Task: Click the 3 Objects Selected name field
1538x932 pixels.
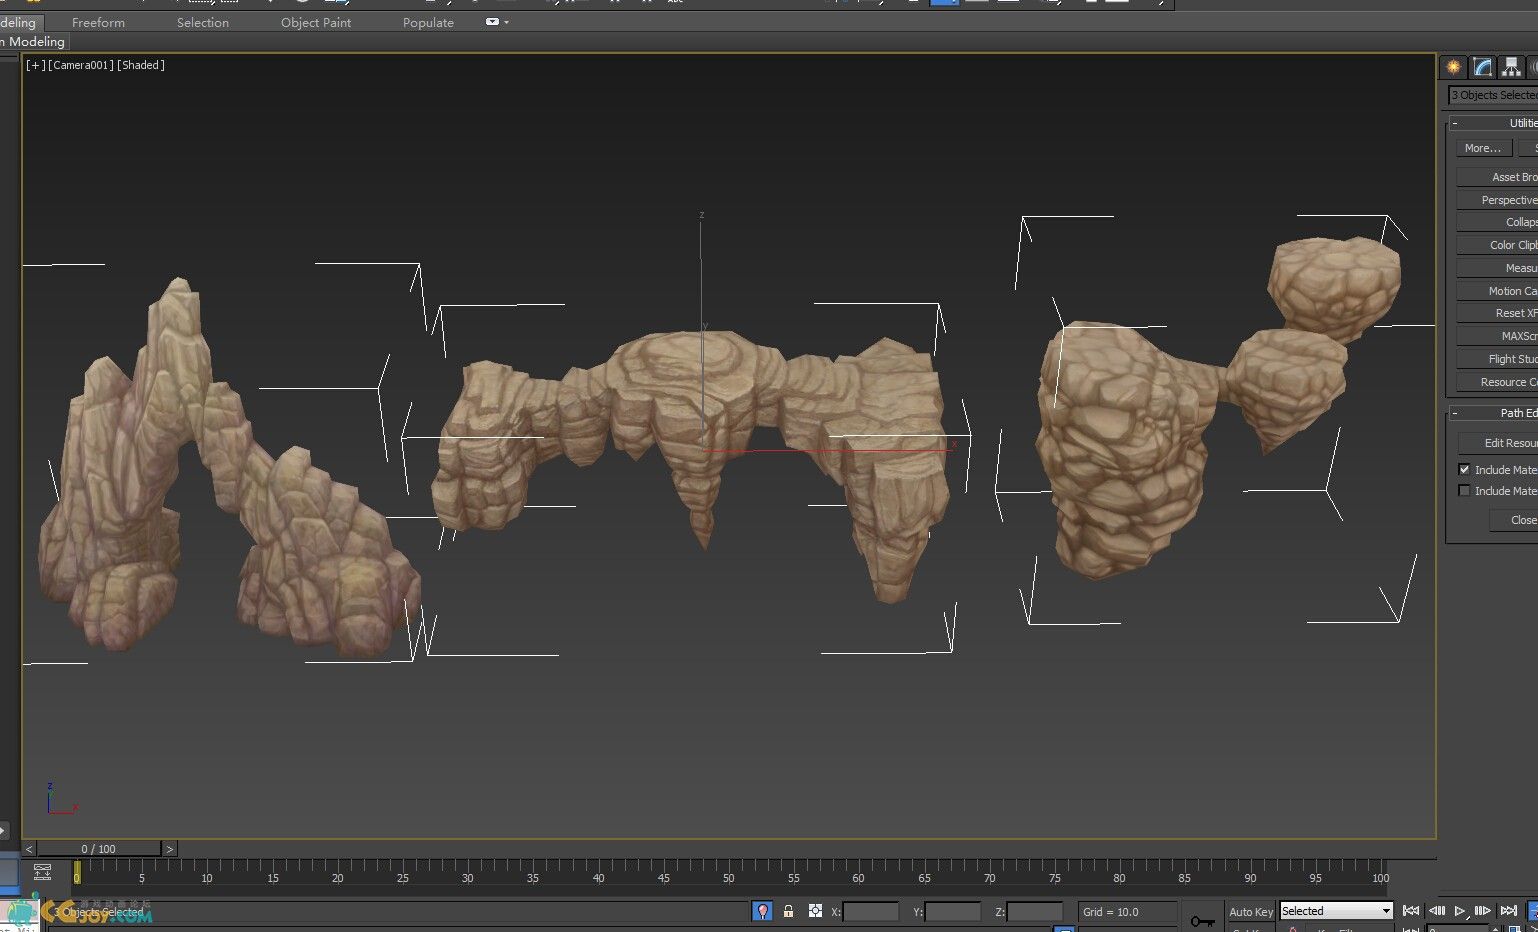Action: click(x=1493, y=95)
